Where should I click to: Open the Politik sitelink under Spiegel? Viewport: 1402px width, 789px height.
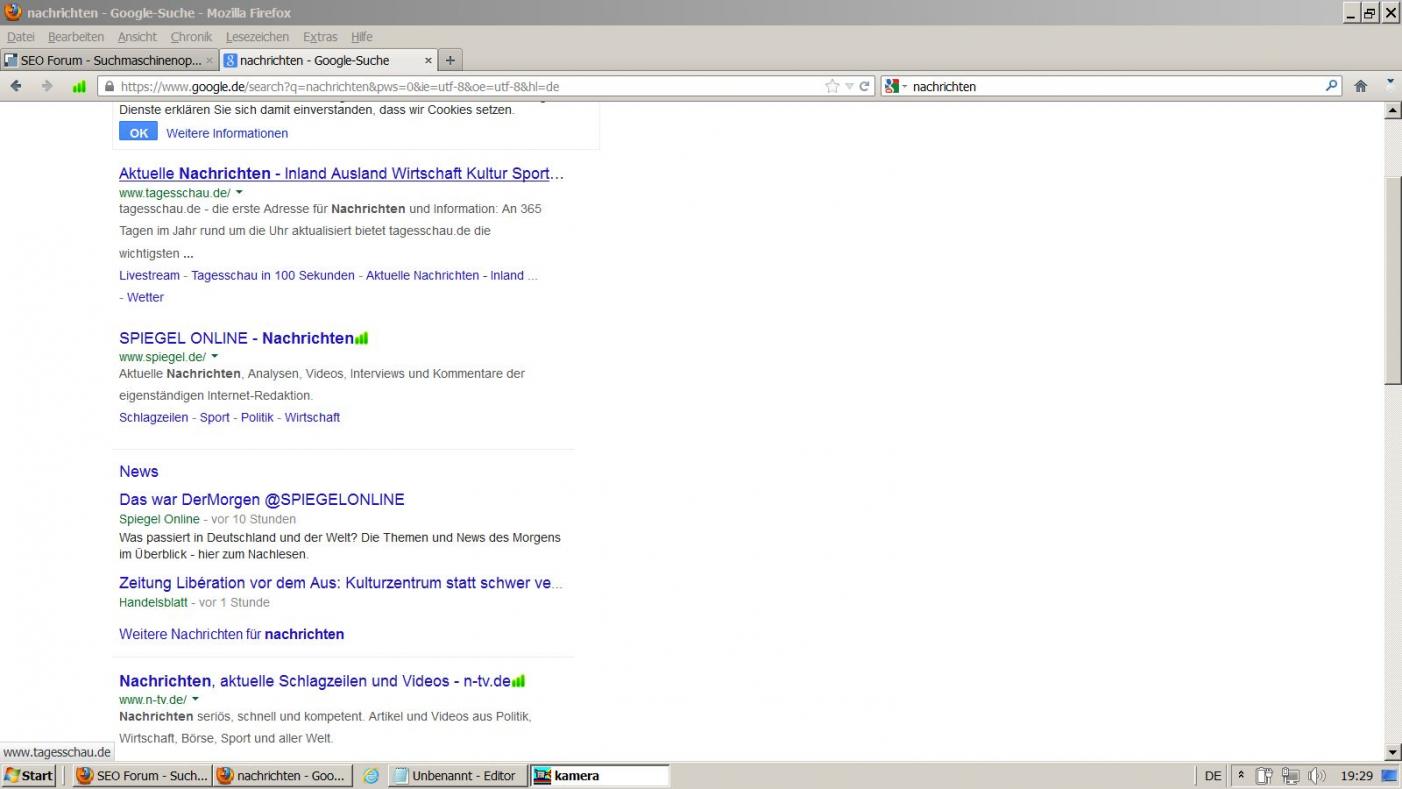[257, 417]
